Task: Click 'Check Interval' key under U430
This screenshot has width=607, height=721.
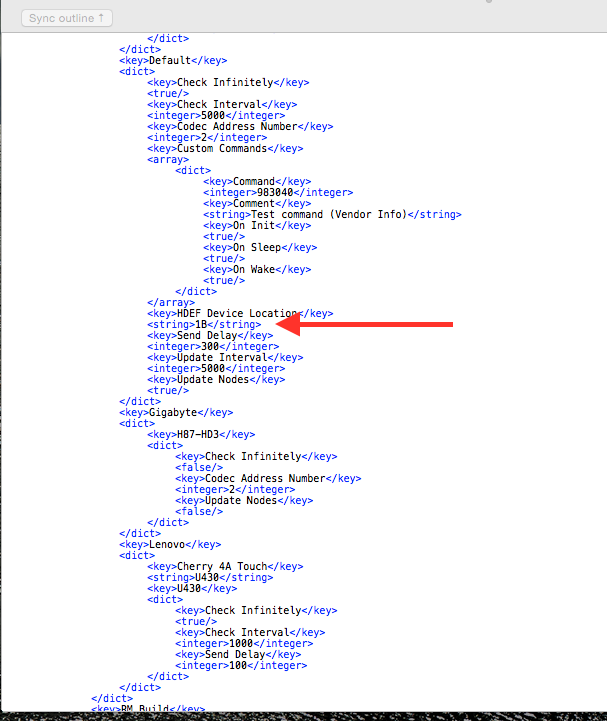Action: click(250, 633)
